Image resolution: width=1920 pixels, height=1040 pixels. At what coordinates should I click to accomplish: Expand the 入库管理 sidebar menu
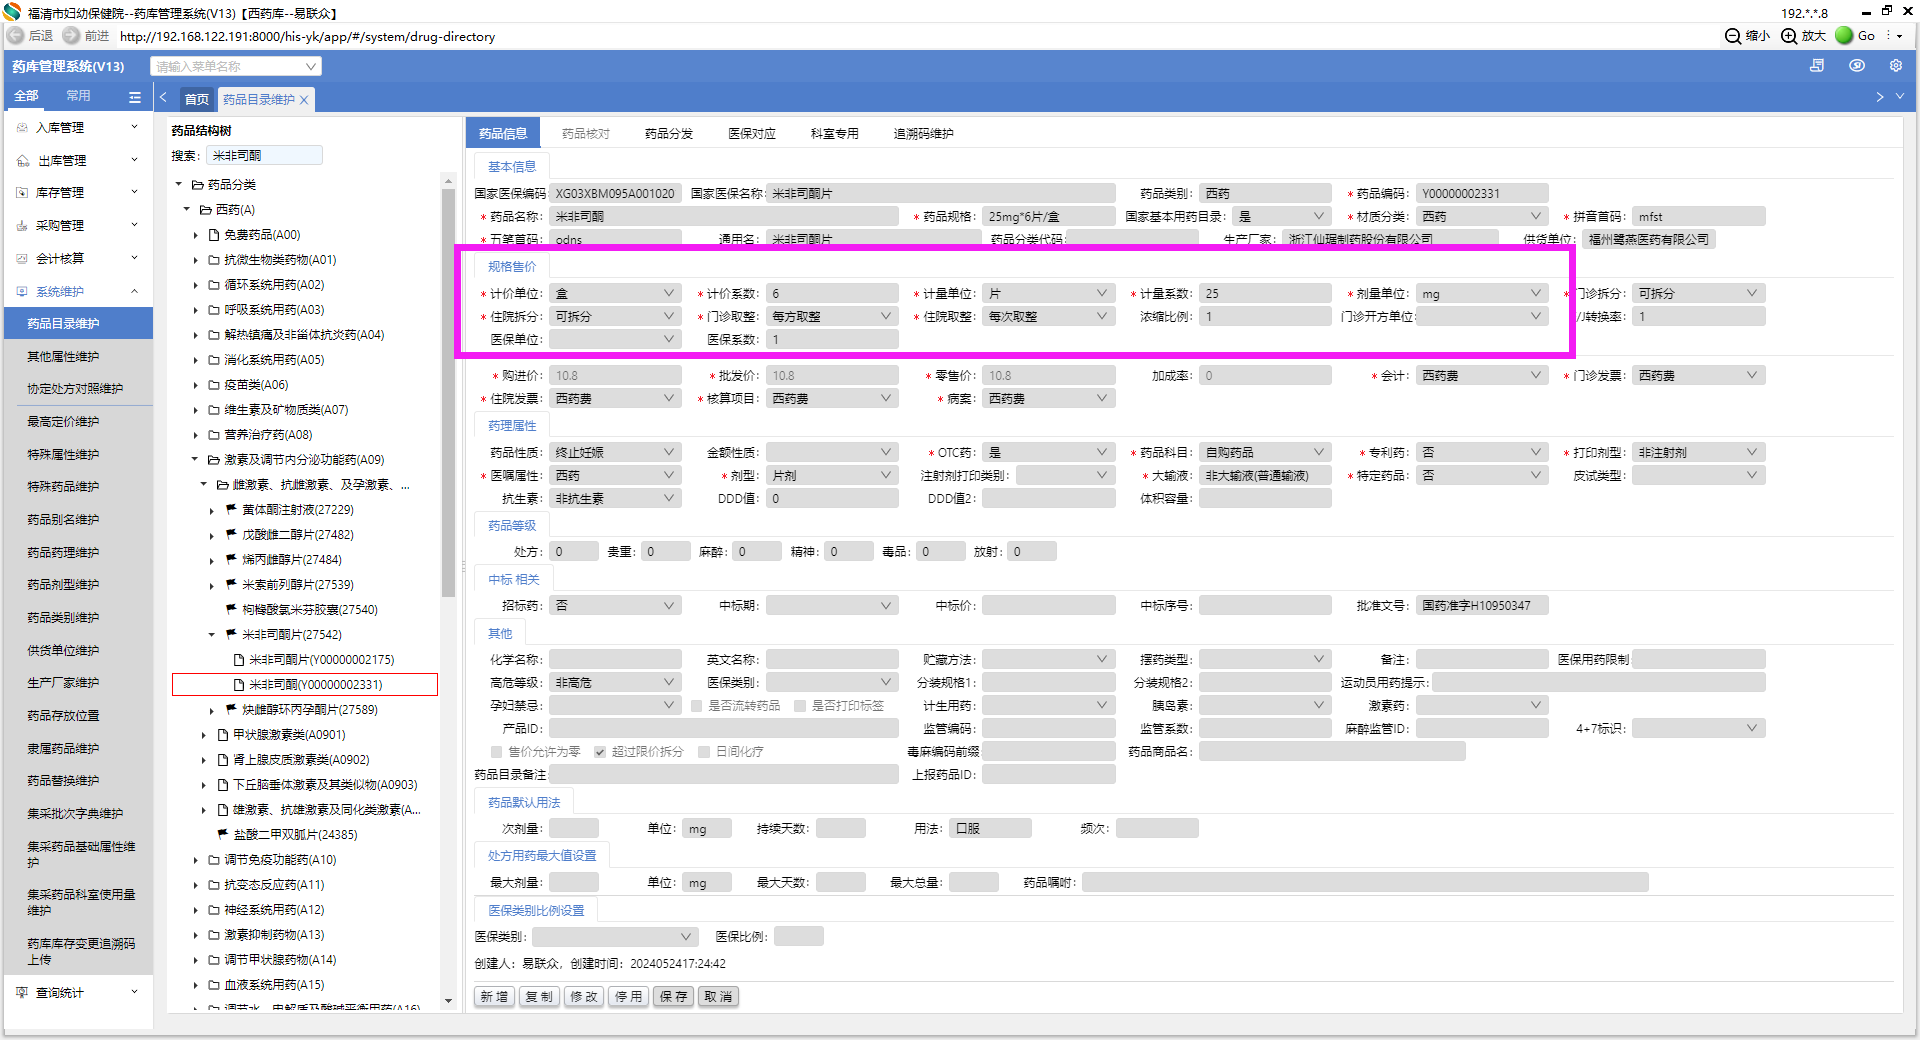coord(135,128)
